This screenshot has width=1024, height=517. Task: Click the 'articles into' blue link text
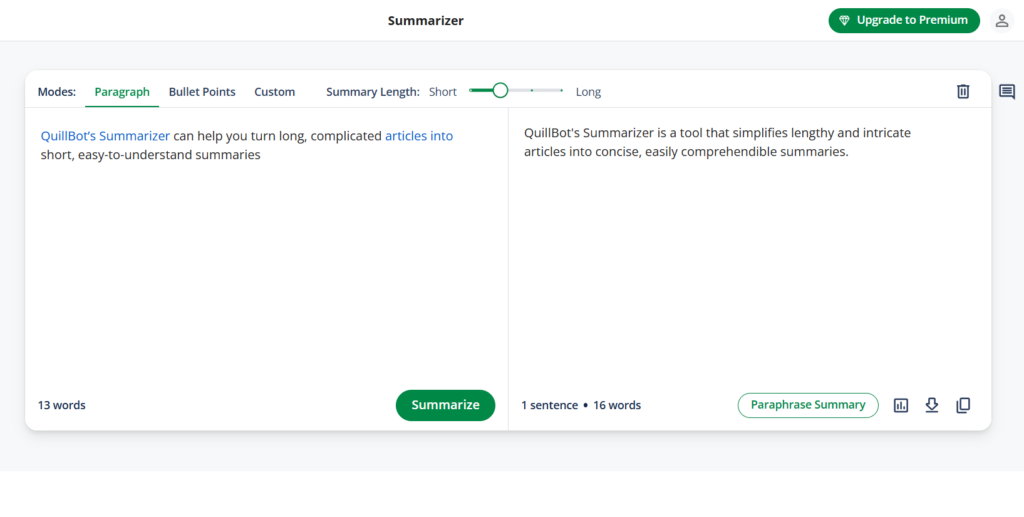pyautogui.click(x=419, y=136)
